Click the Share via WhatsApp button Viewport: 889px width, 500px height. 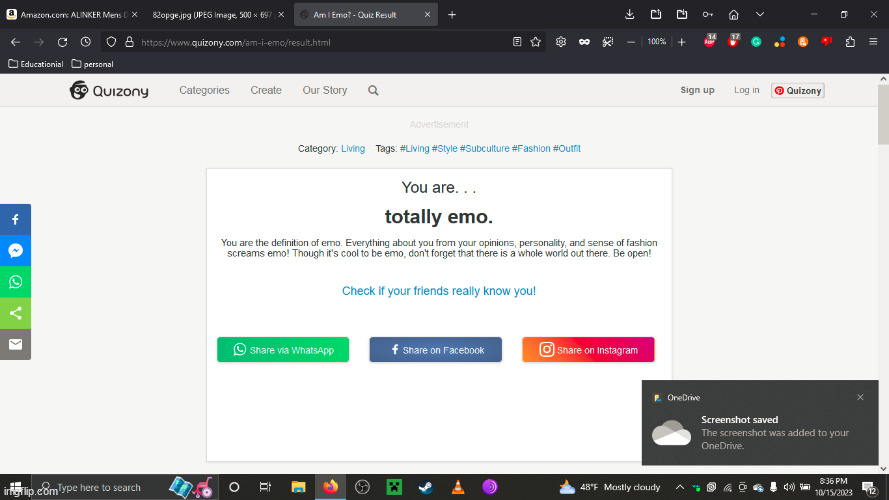pyautogui.click(x=283, y=350)
